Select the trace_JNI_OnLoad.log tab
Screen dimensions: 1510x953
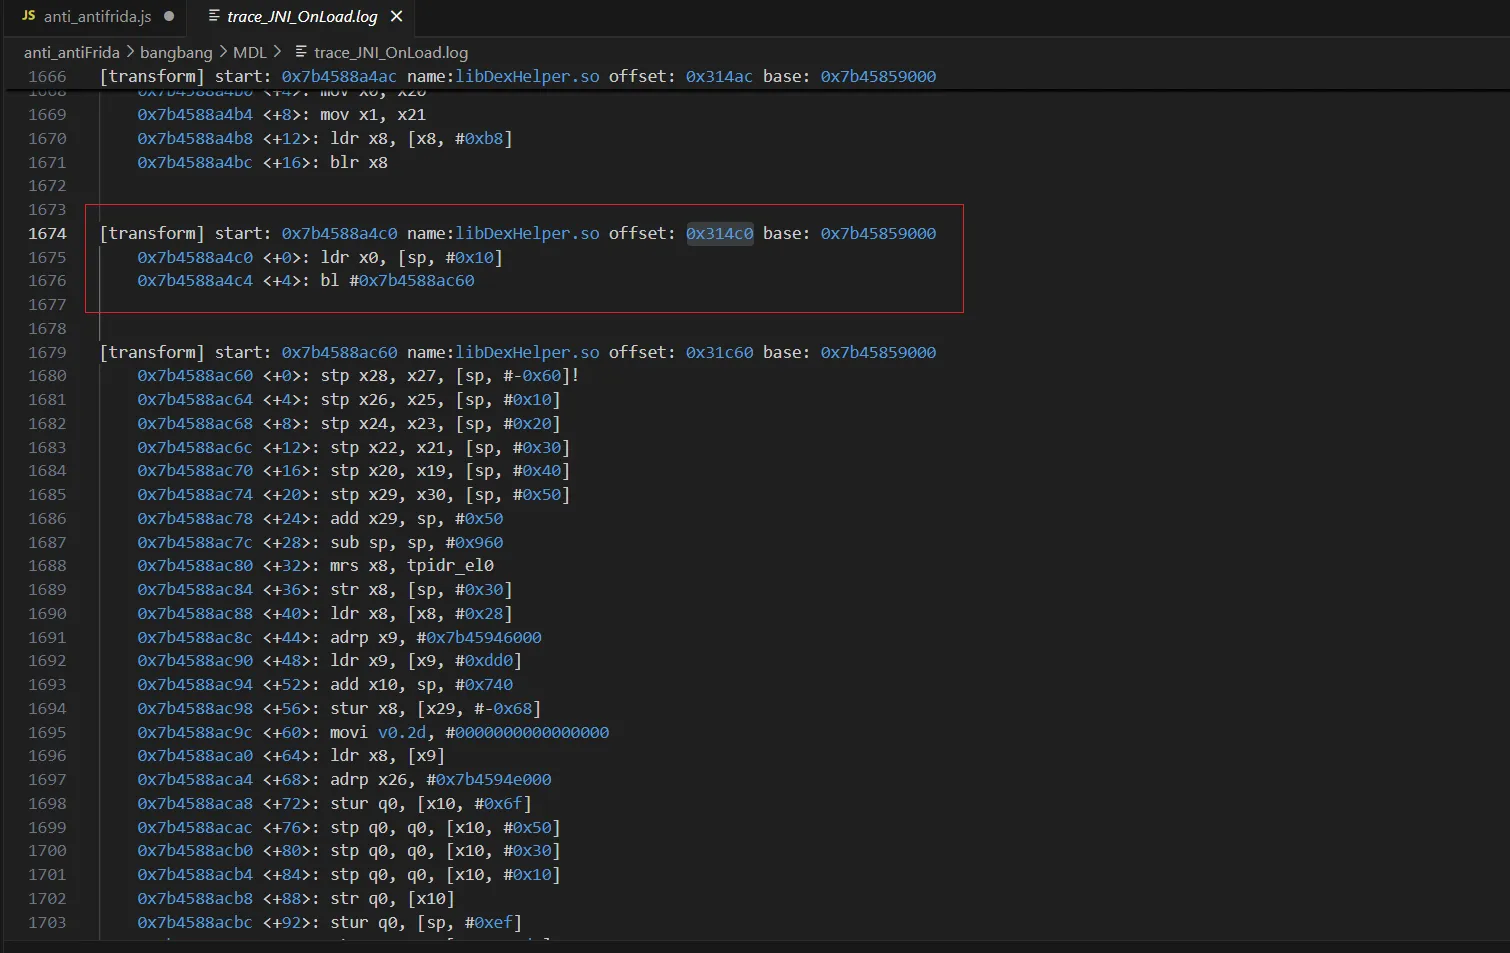[x=302, y=17]
